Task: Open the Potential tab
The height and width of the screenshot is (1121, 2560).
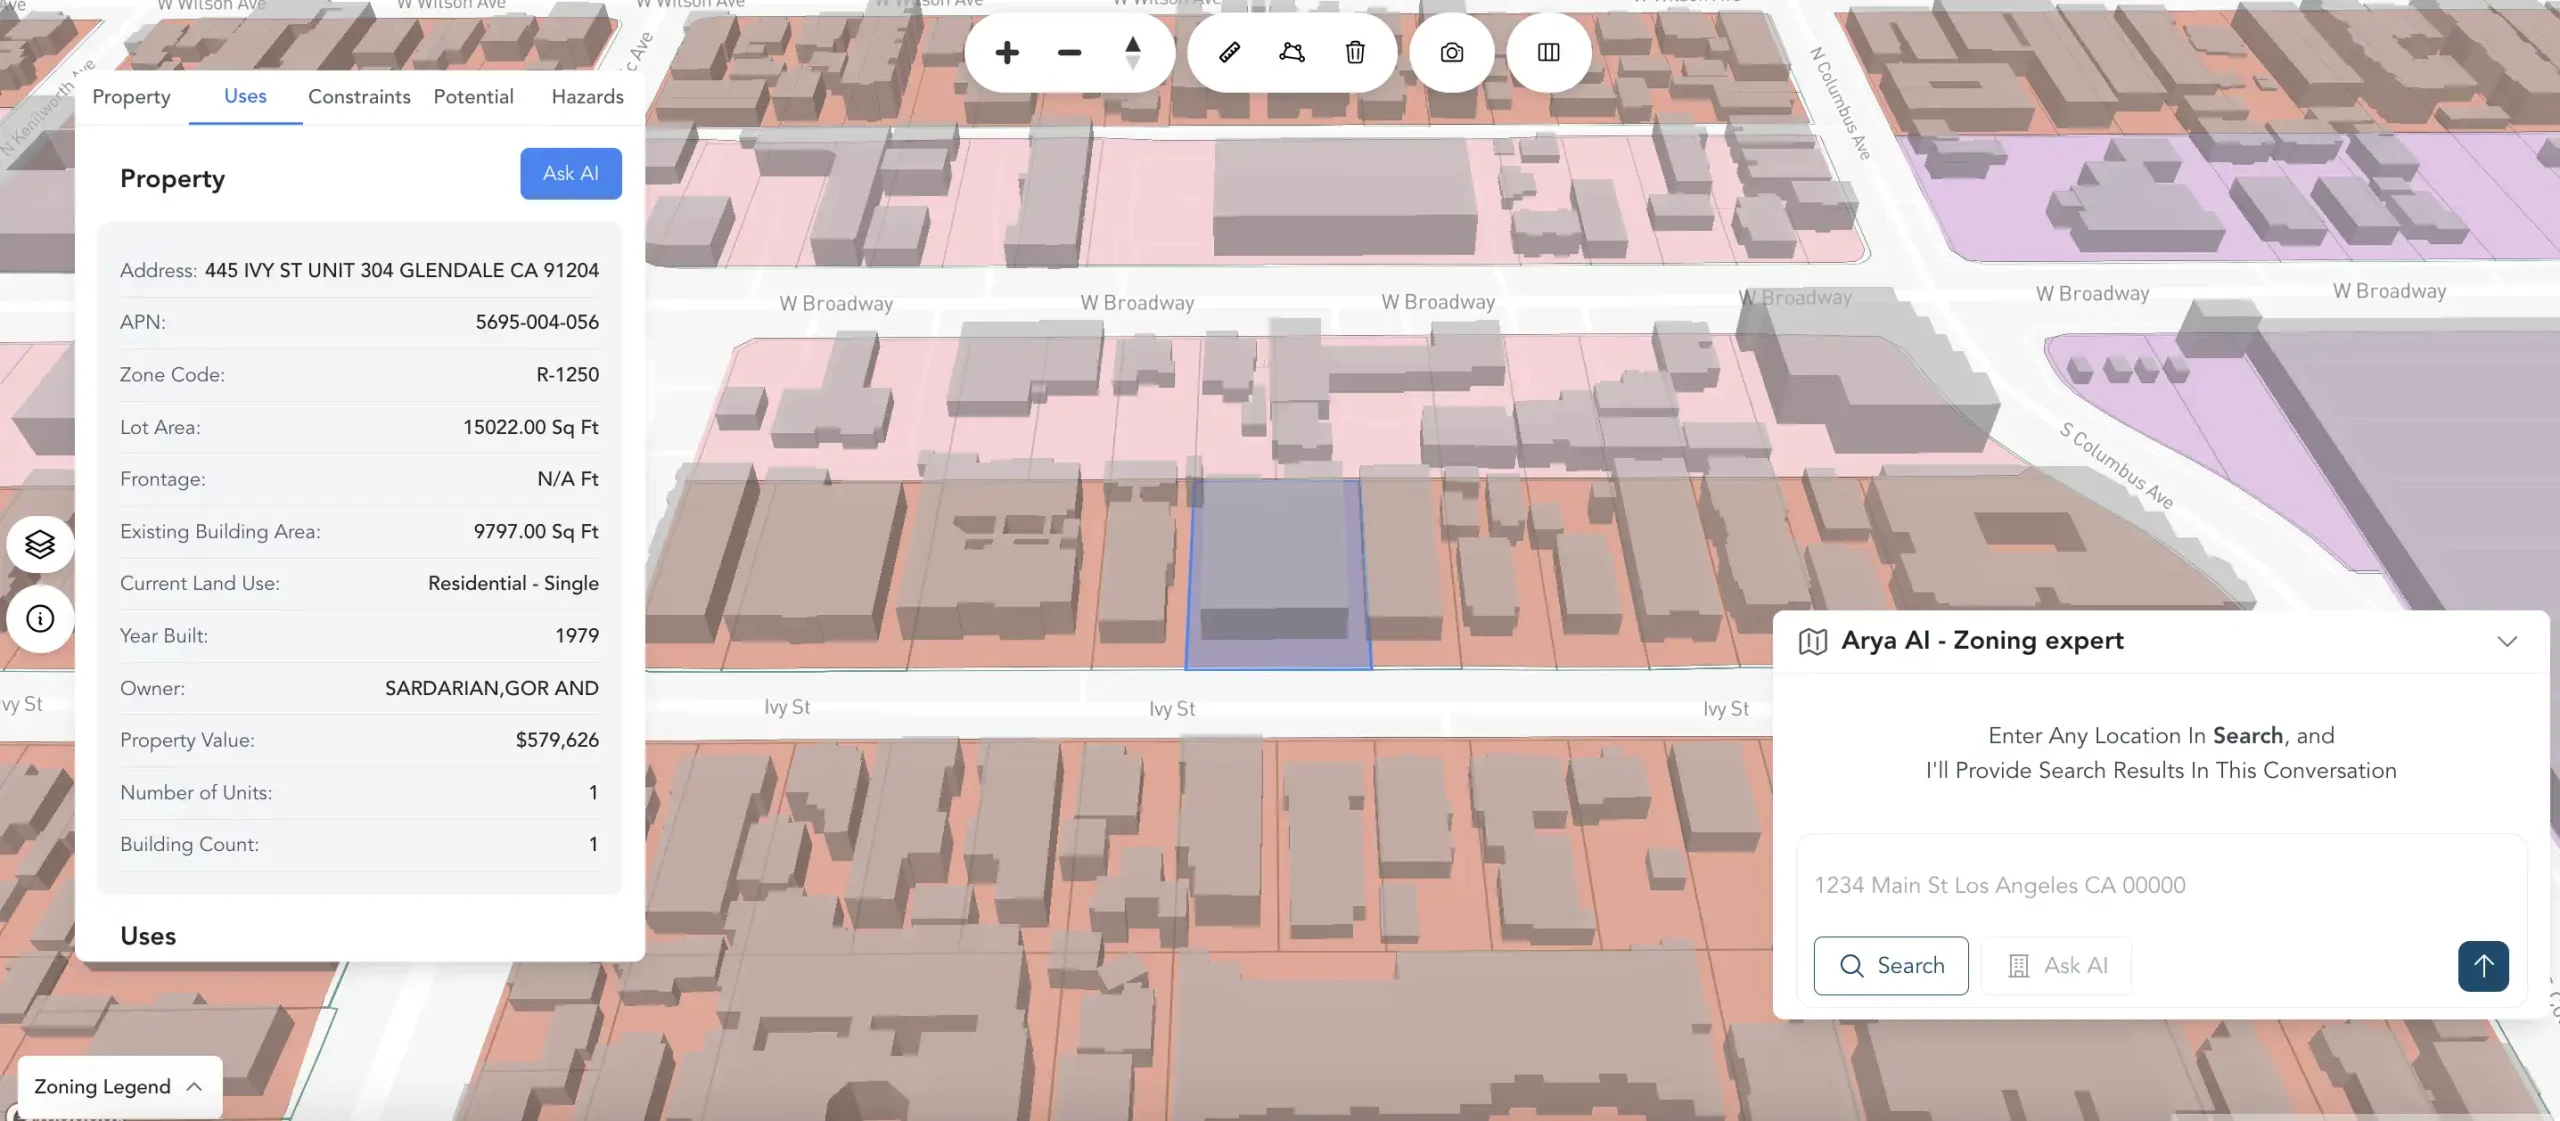Action: 474,96
